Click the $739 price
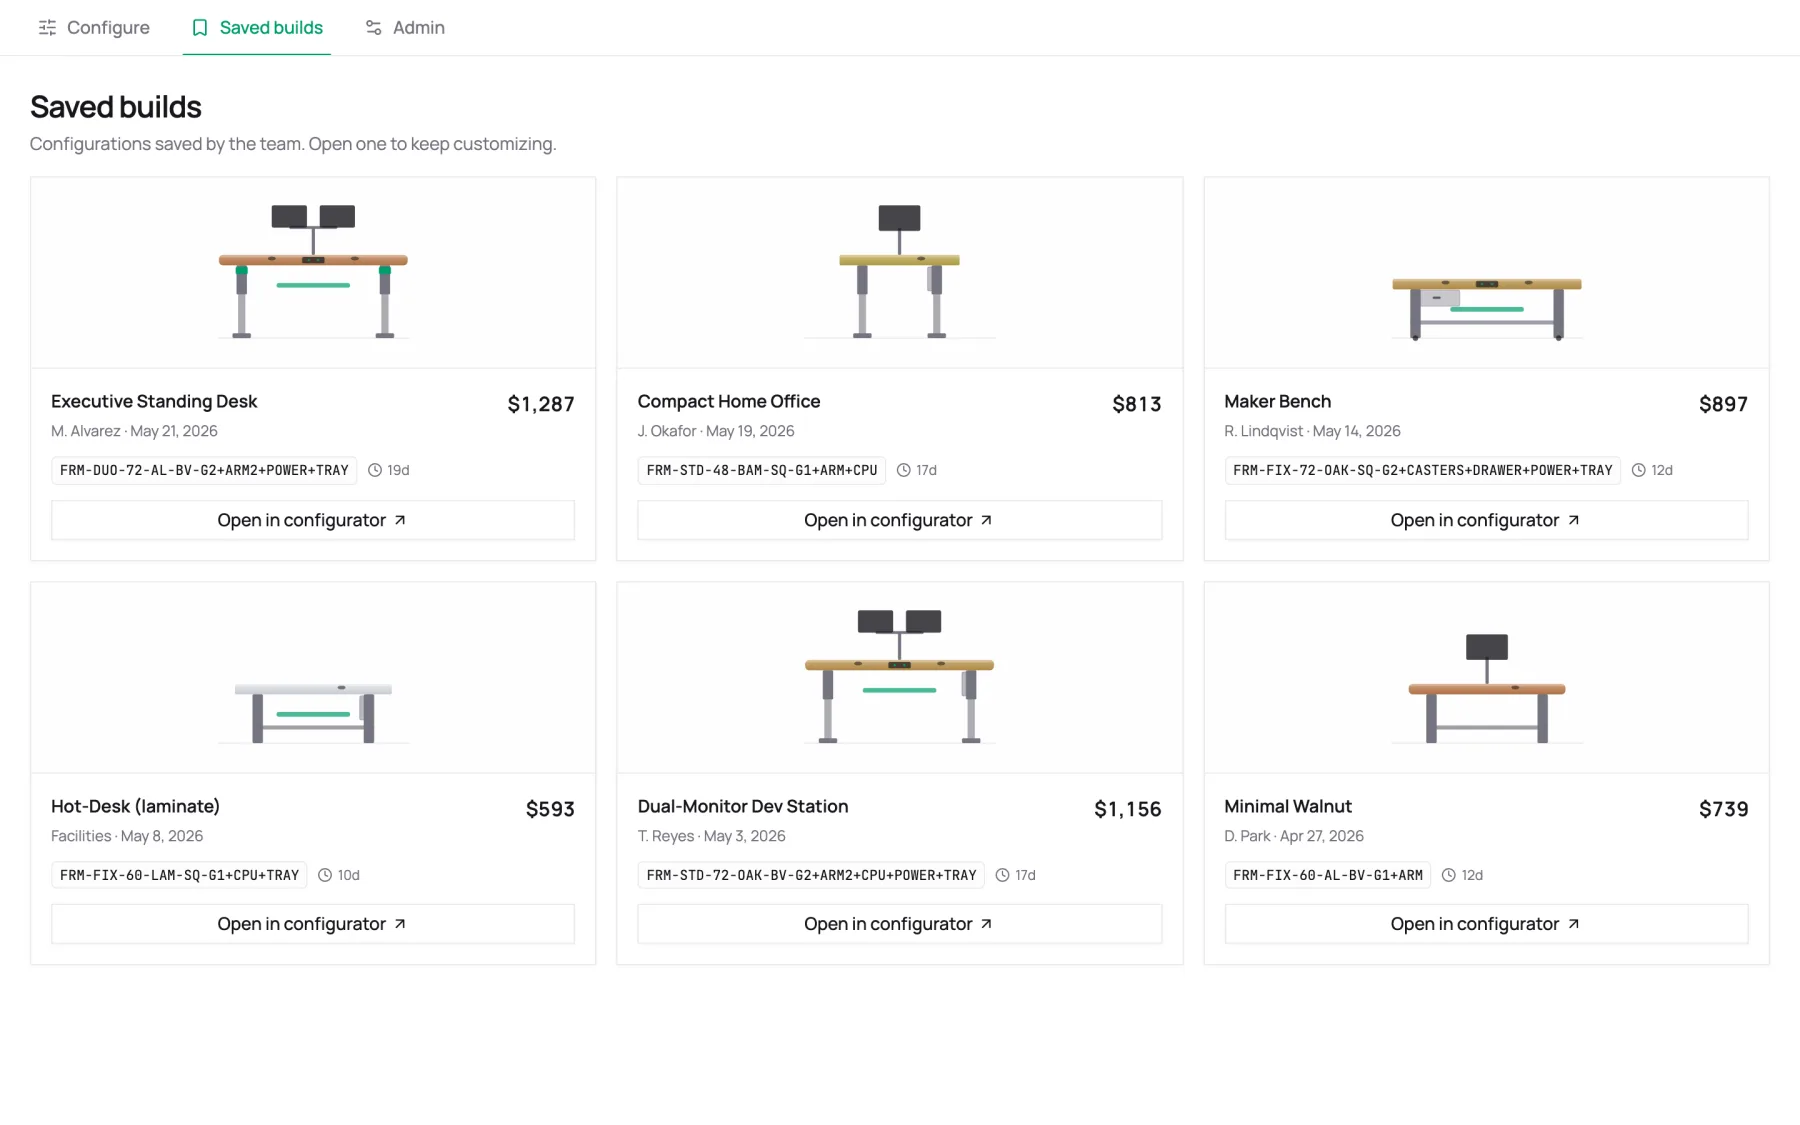Image resolution: width=1800 pixels, height=1125 pixels. (1724, 809)
